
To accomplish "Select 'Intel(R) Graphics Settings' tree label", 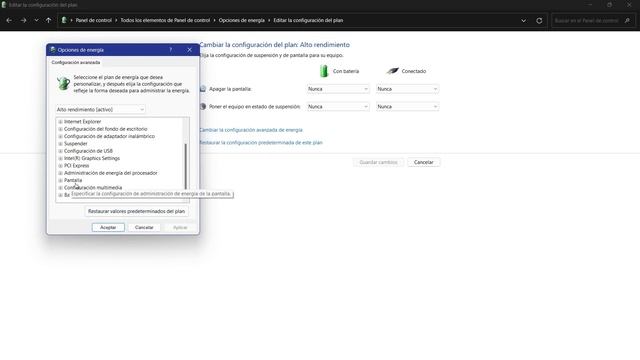I will (x=92, y=158).
